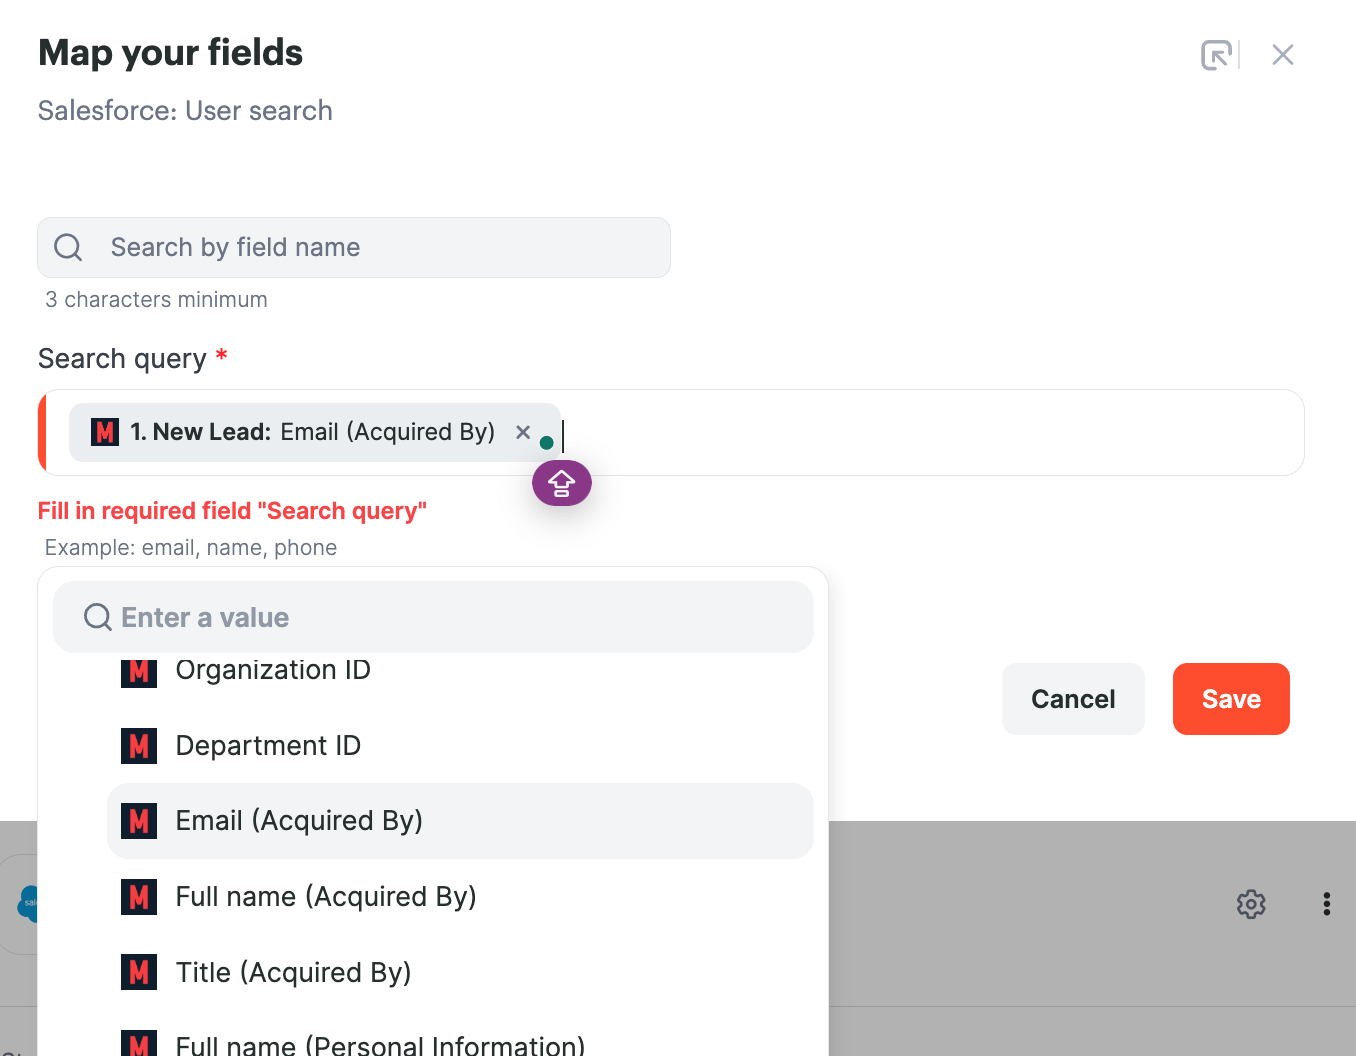Close the Map your fields dialog
Viewport: 1356px width, 1056px height.
tap(1283, 55)
